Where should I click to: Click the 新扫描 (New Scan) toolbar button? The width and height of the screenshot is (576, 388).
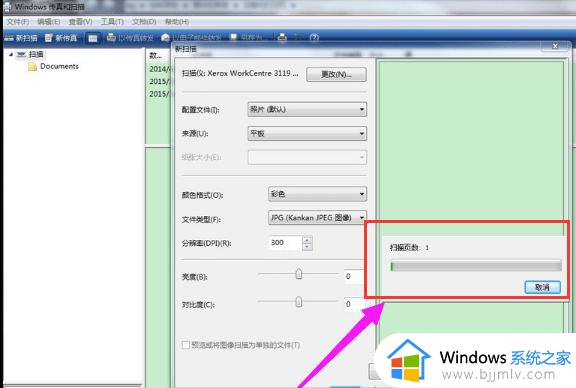coord(21,38)
